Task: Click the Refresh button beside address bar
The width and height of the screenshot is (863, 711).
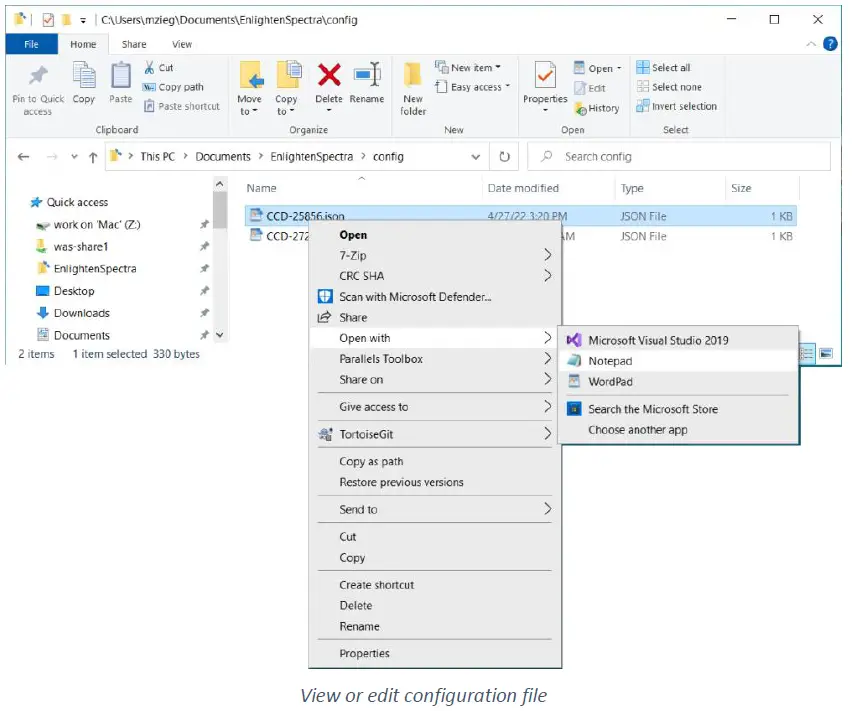Action: point(505,157)
